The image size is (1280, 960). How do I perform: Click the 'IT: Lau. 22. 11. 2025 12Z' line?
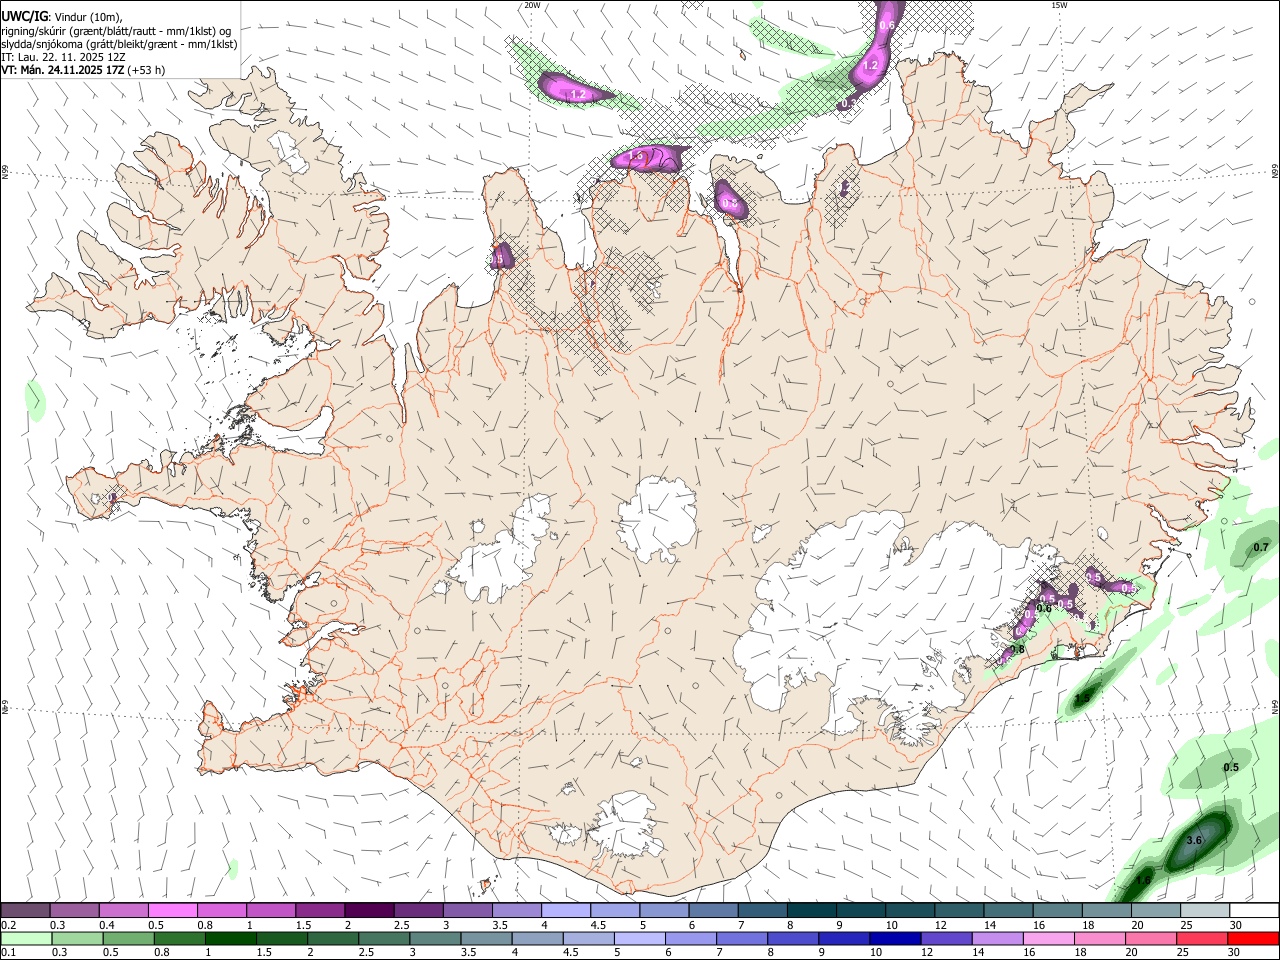click(64, 57)
